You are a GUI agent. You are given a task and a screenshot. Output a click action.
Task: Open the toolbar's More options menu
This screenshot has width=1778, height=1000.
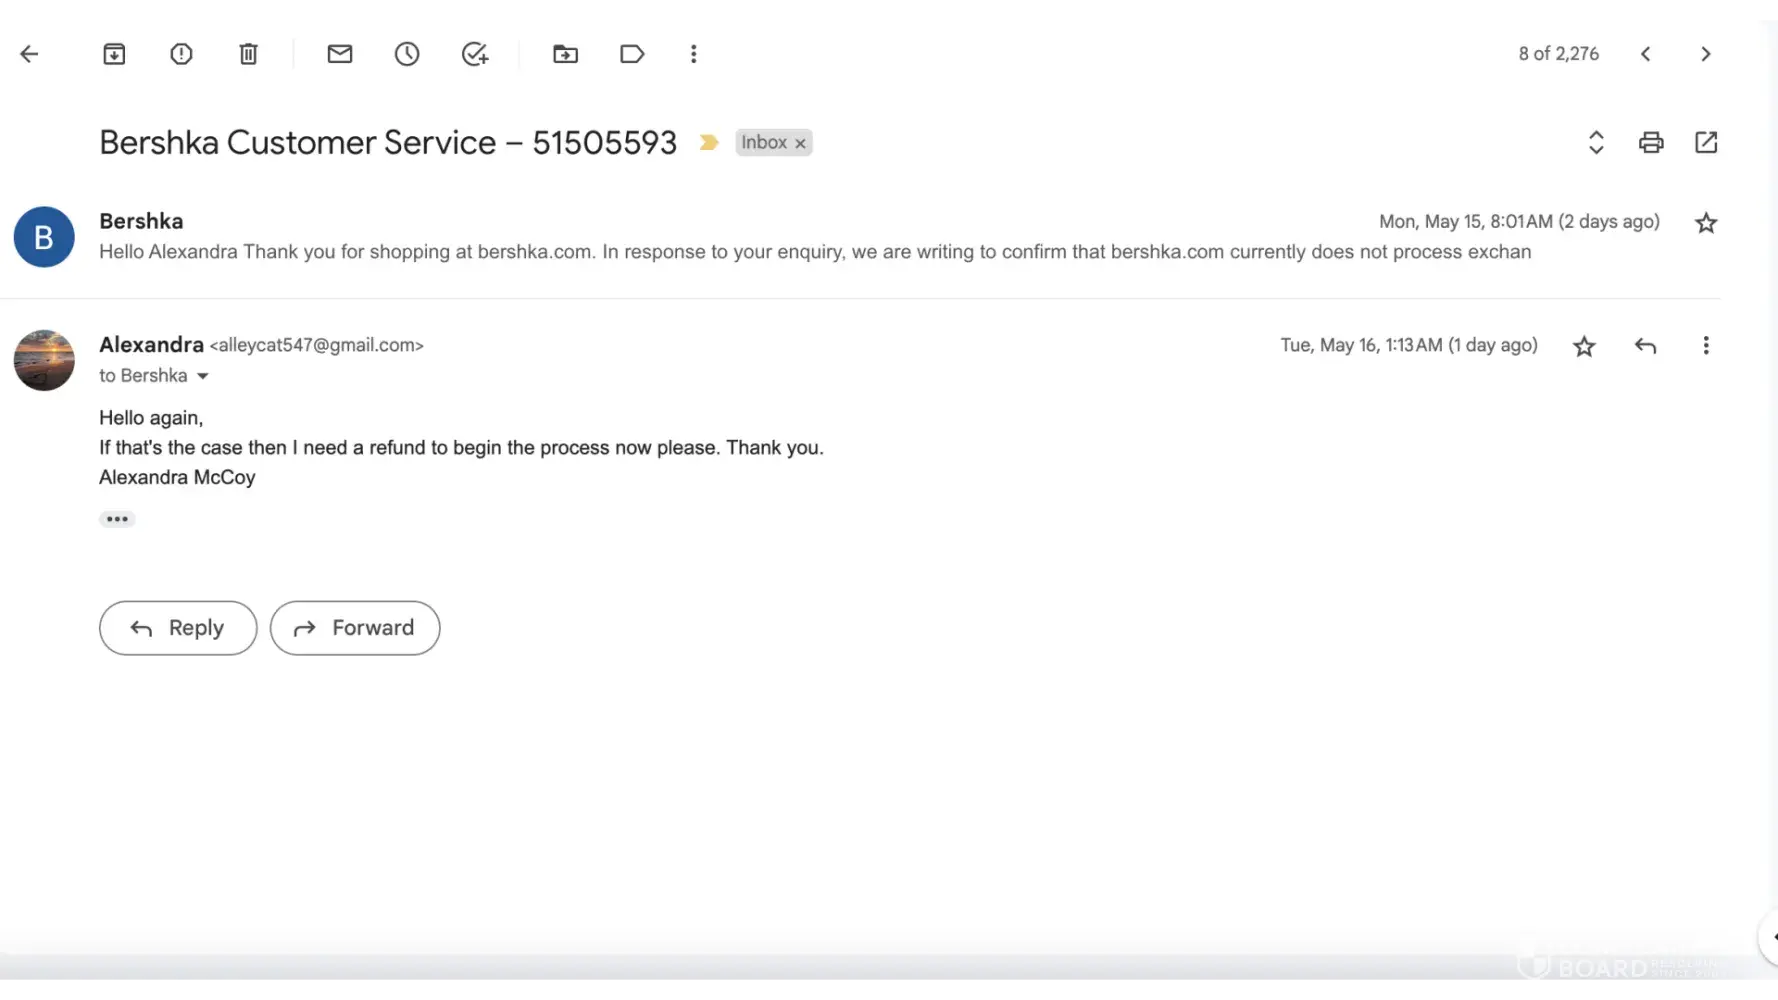694,54
